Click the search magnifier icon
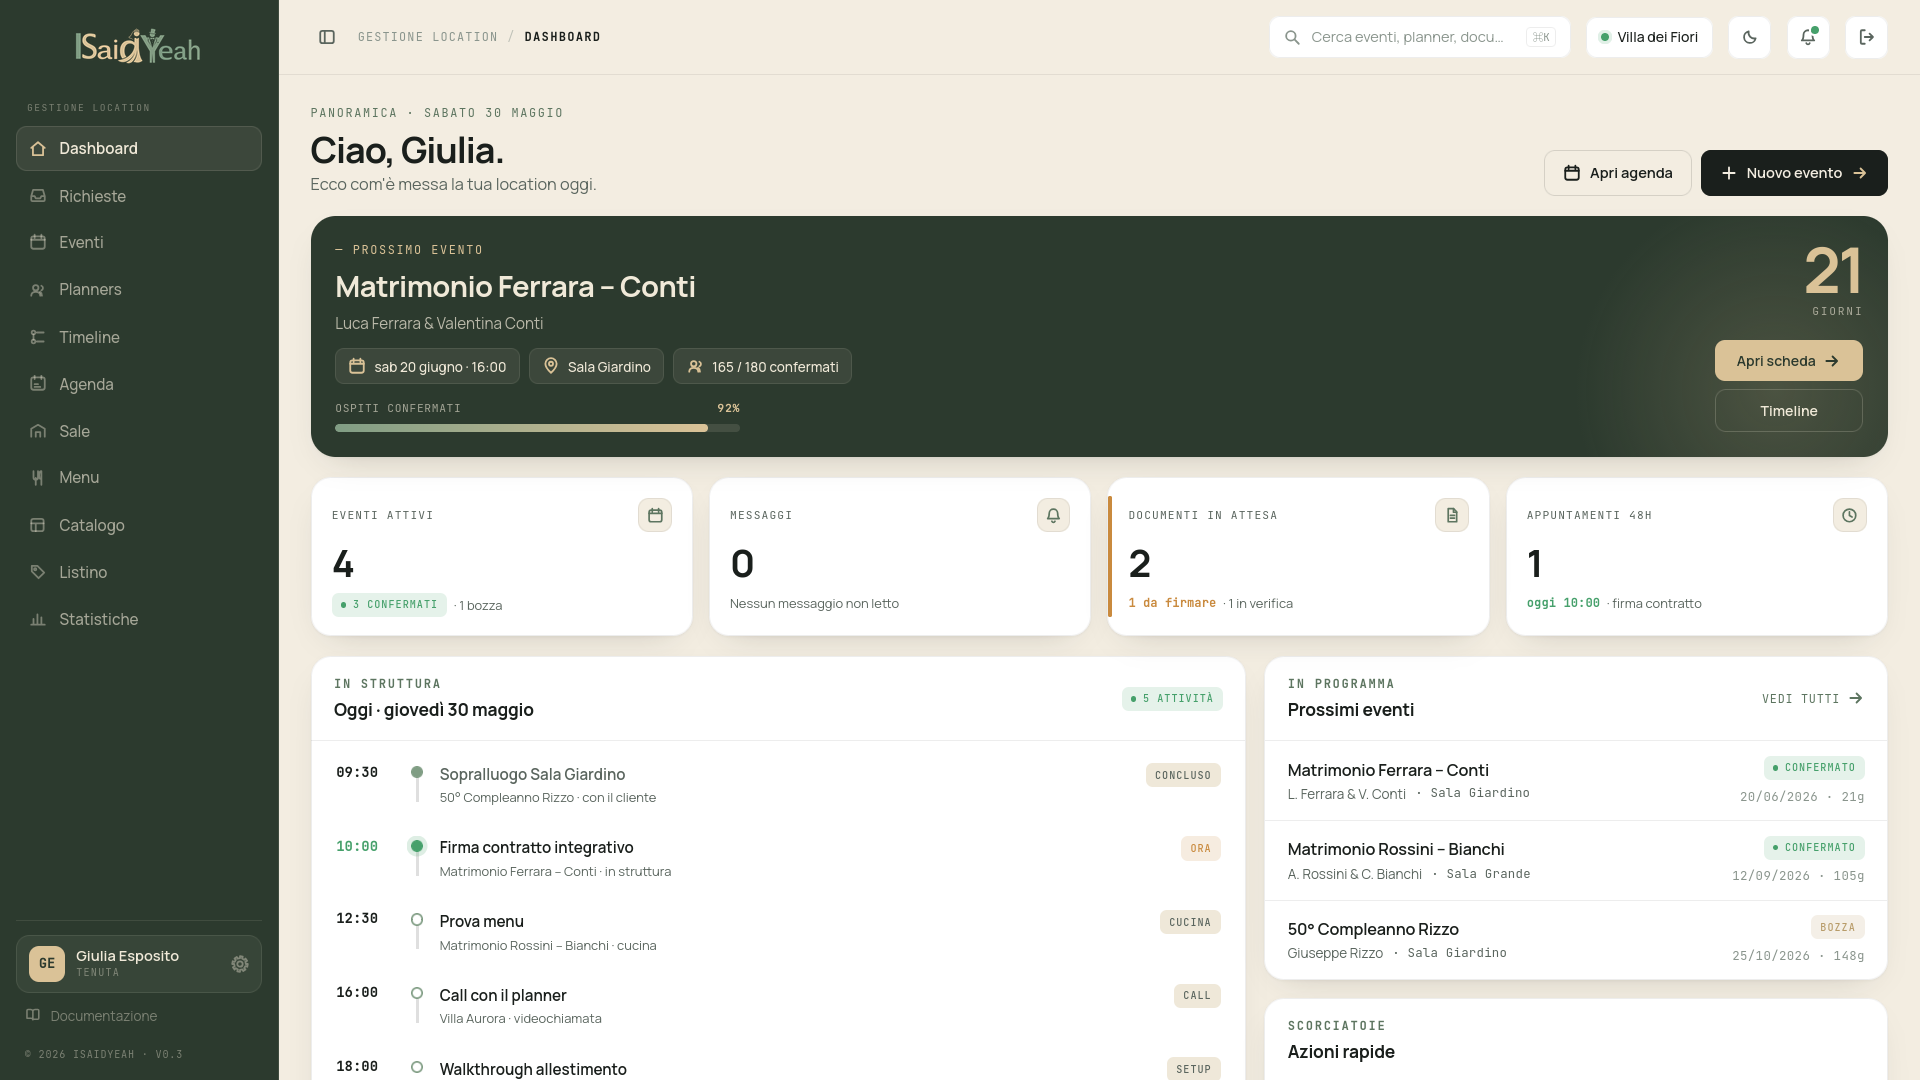This screenshot has width=1920, height=1080. tap(1292, 37)
